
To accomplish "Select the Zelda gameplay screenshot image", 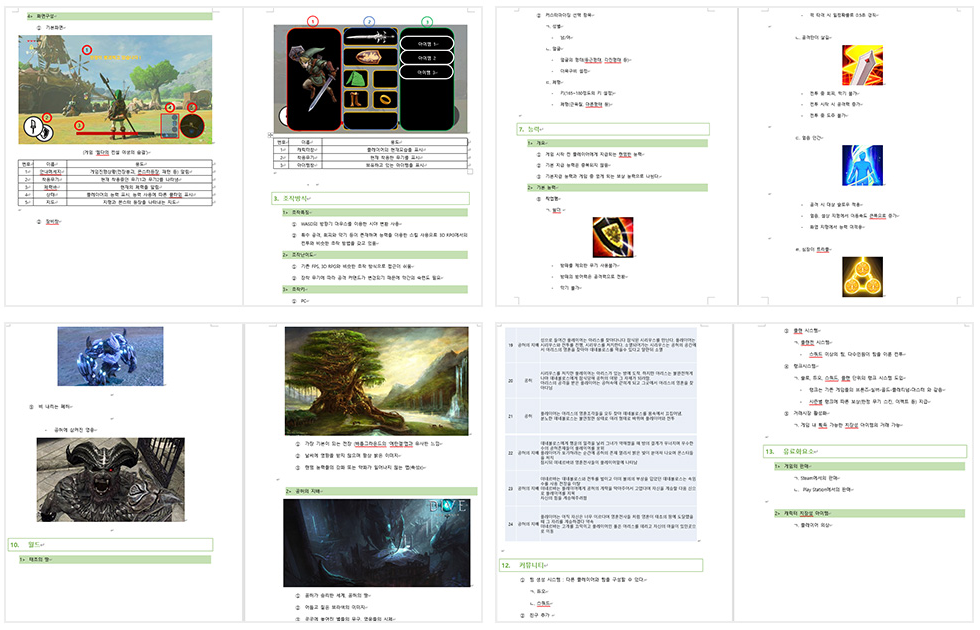I will pyautogui.click(x=115, y=89).
